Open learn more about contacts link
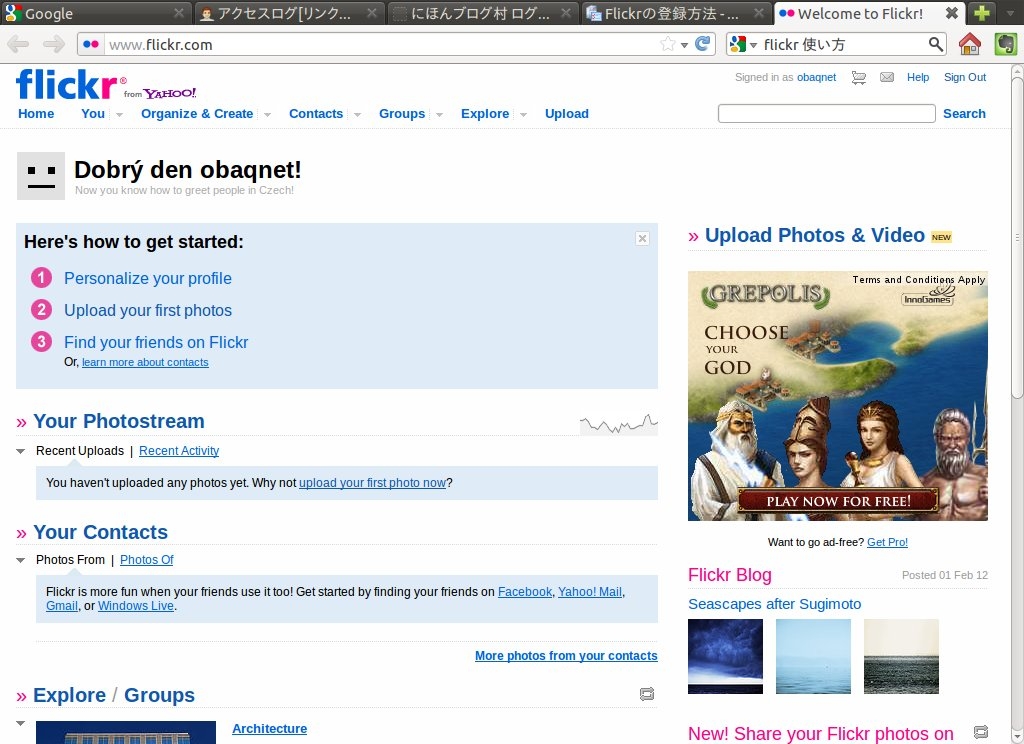This screenshot has width=1024, height=744. (x=145, y=363)
